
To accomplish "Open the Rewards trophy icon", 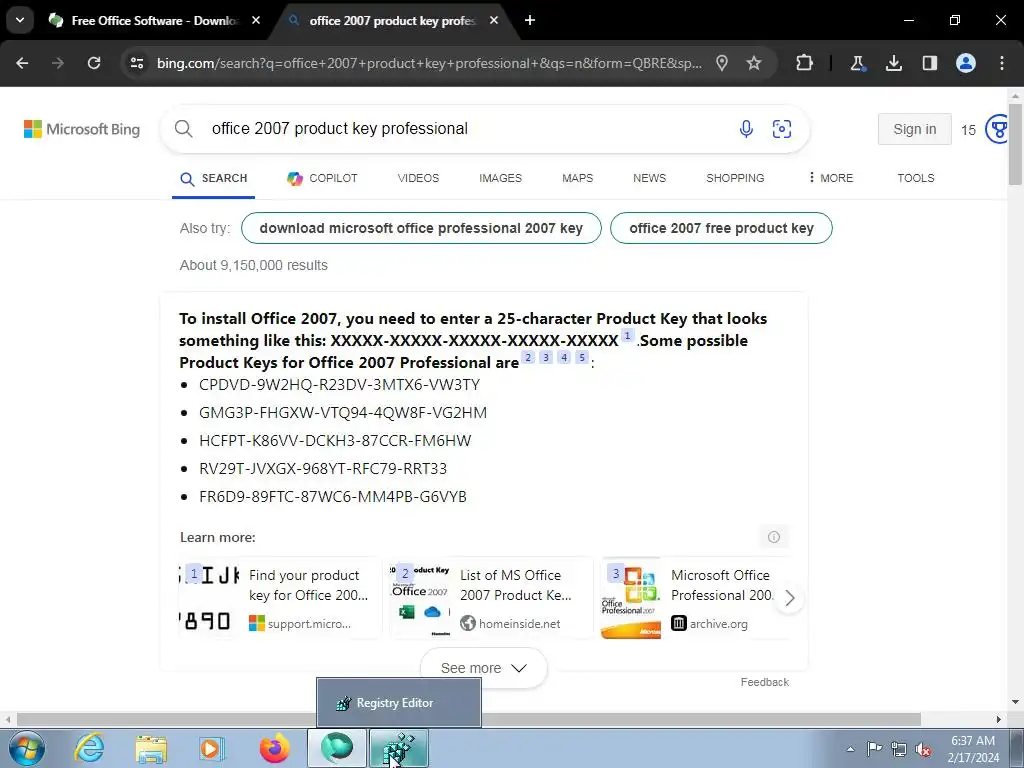I will click(x=997, y=129).
